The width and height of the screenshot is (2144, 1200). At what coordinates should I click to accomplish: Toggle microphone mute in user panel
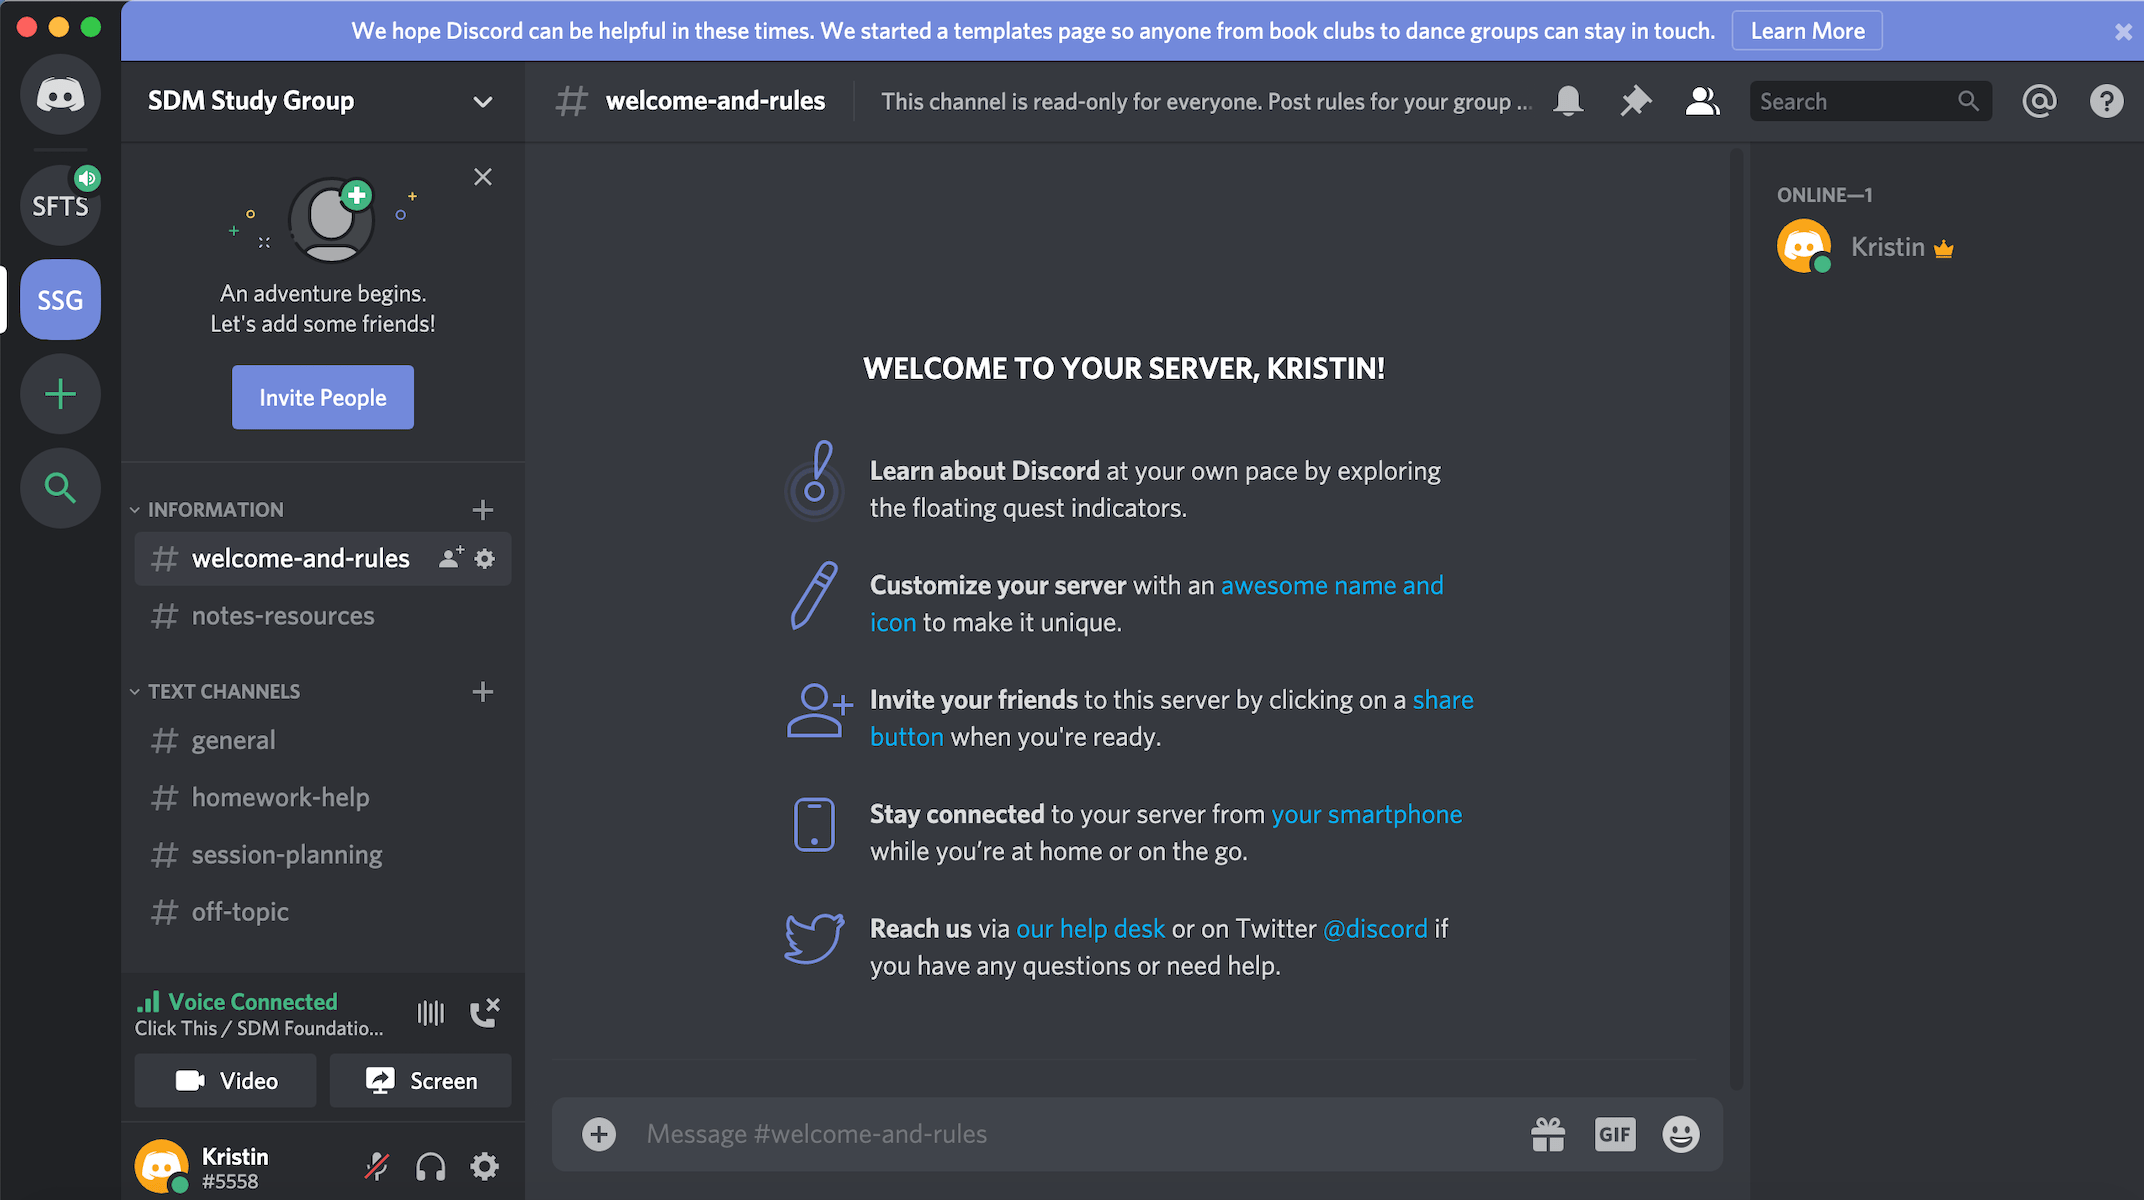[x=377, y=1166]
